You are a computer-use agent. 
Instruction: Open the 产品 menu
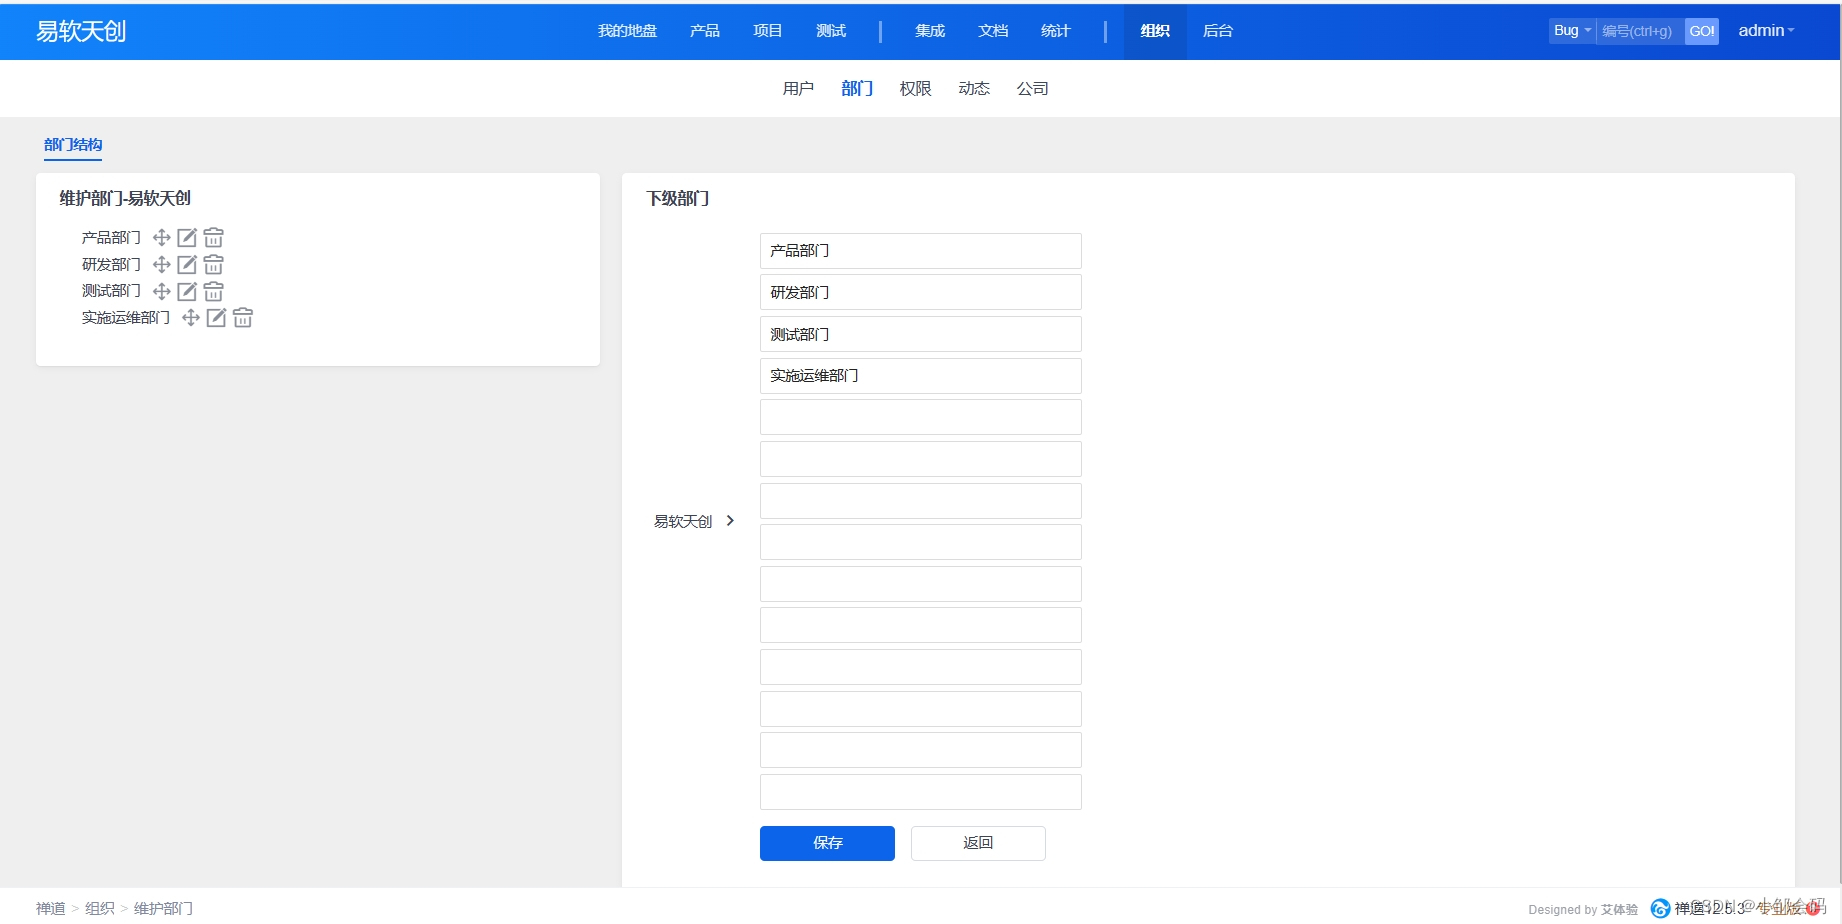[704, 31]
